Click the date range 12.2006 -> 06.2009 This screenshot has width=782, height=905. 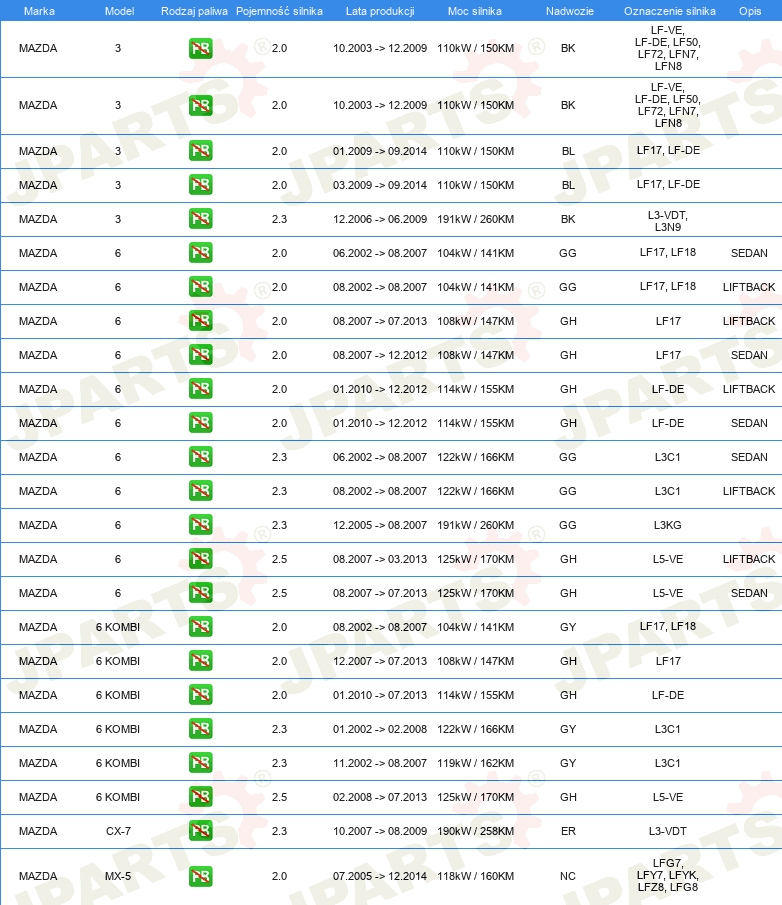(x=380, y=219)
